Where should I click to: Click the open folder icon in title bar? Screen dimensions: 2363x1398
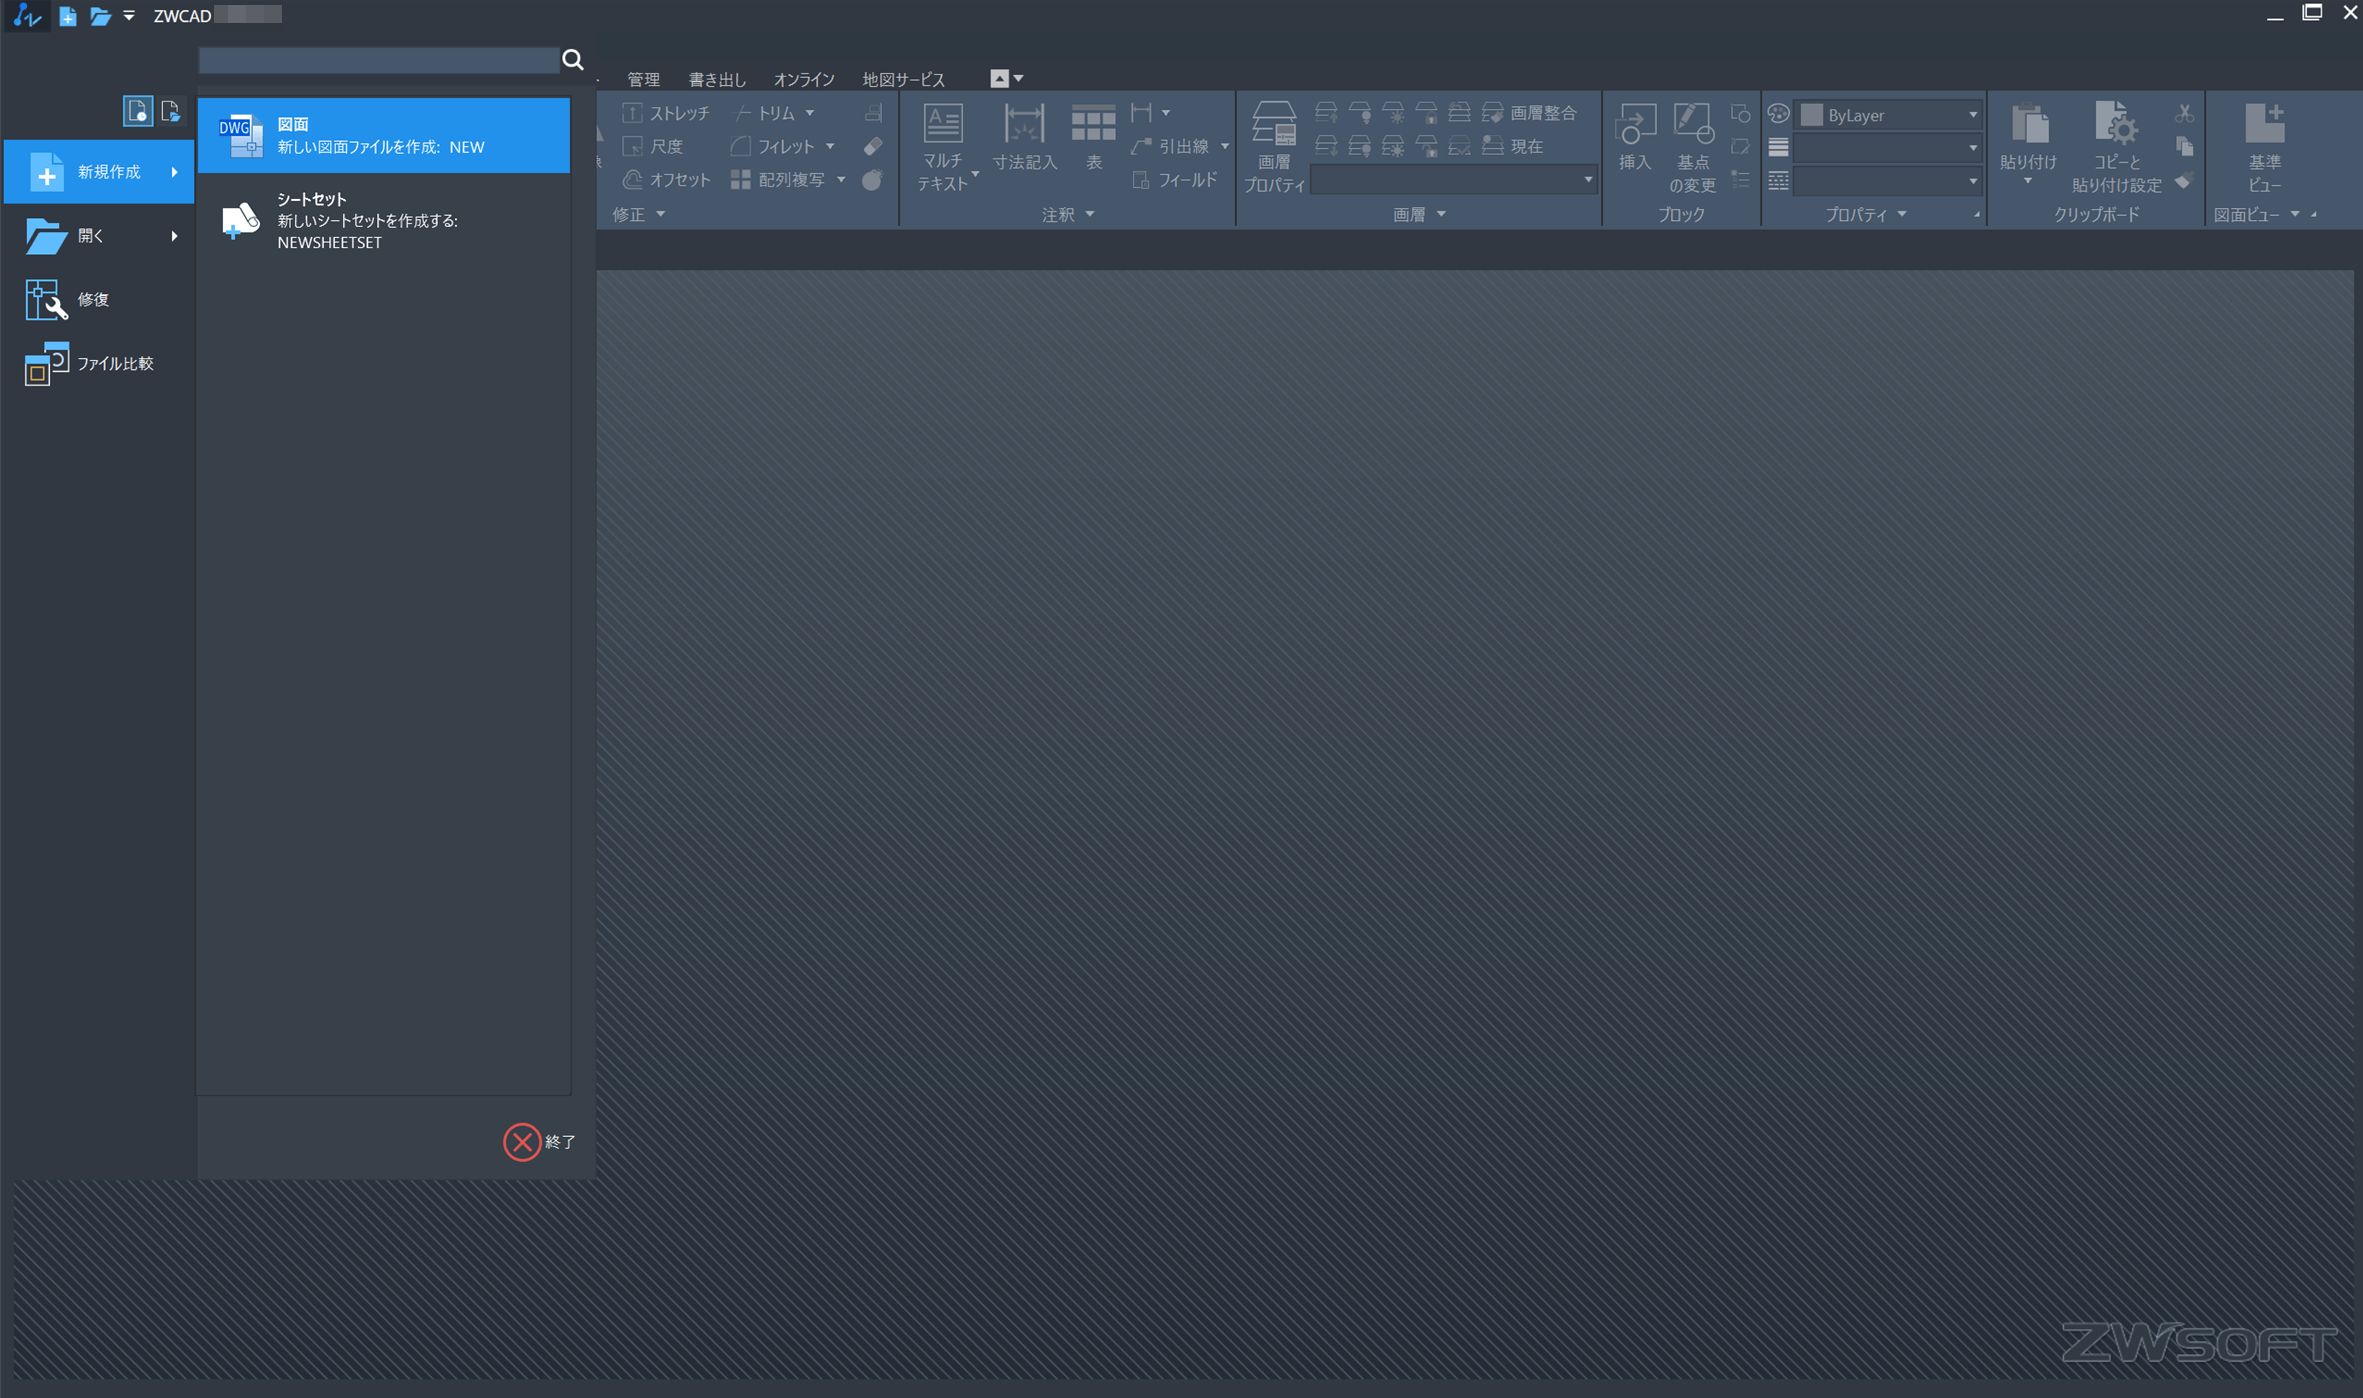click(x=100, y=16)
